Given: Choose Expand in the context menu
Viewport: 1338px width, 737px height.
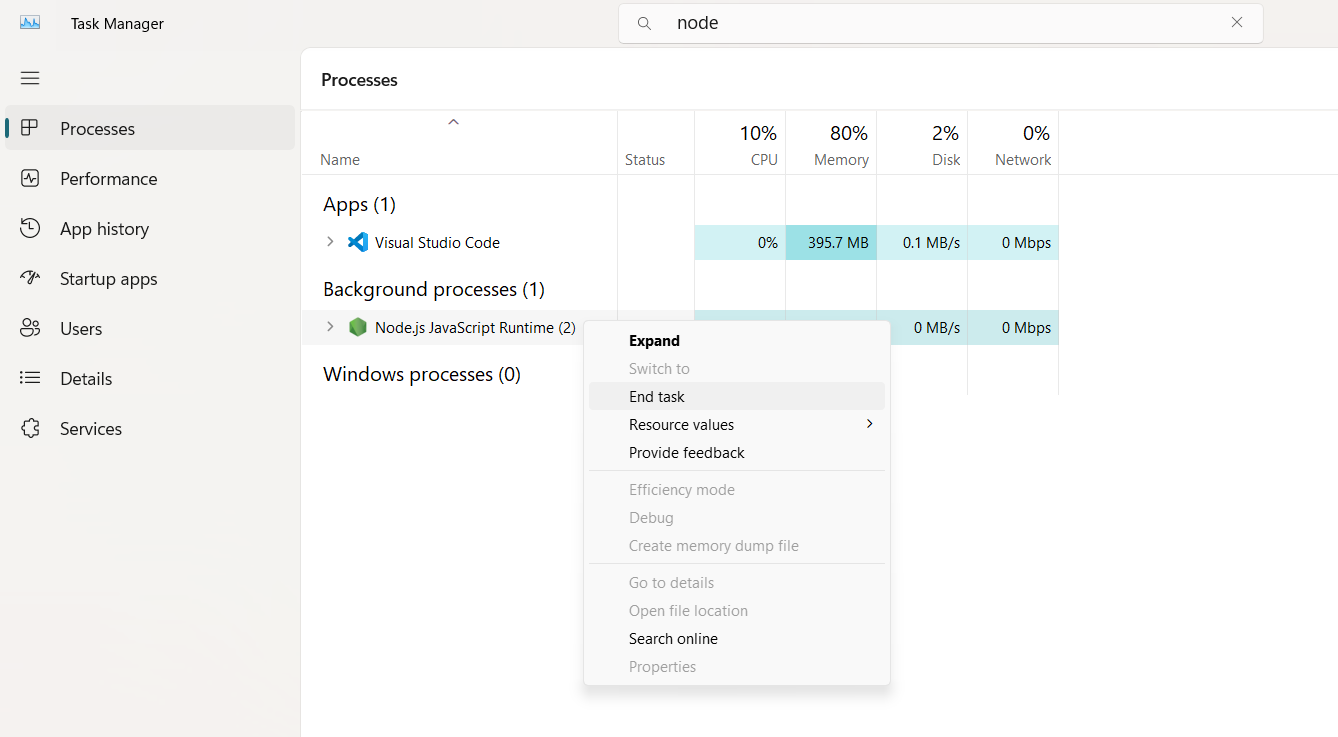Looking at the screenshot, I should pos(737,341).
